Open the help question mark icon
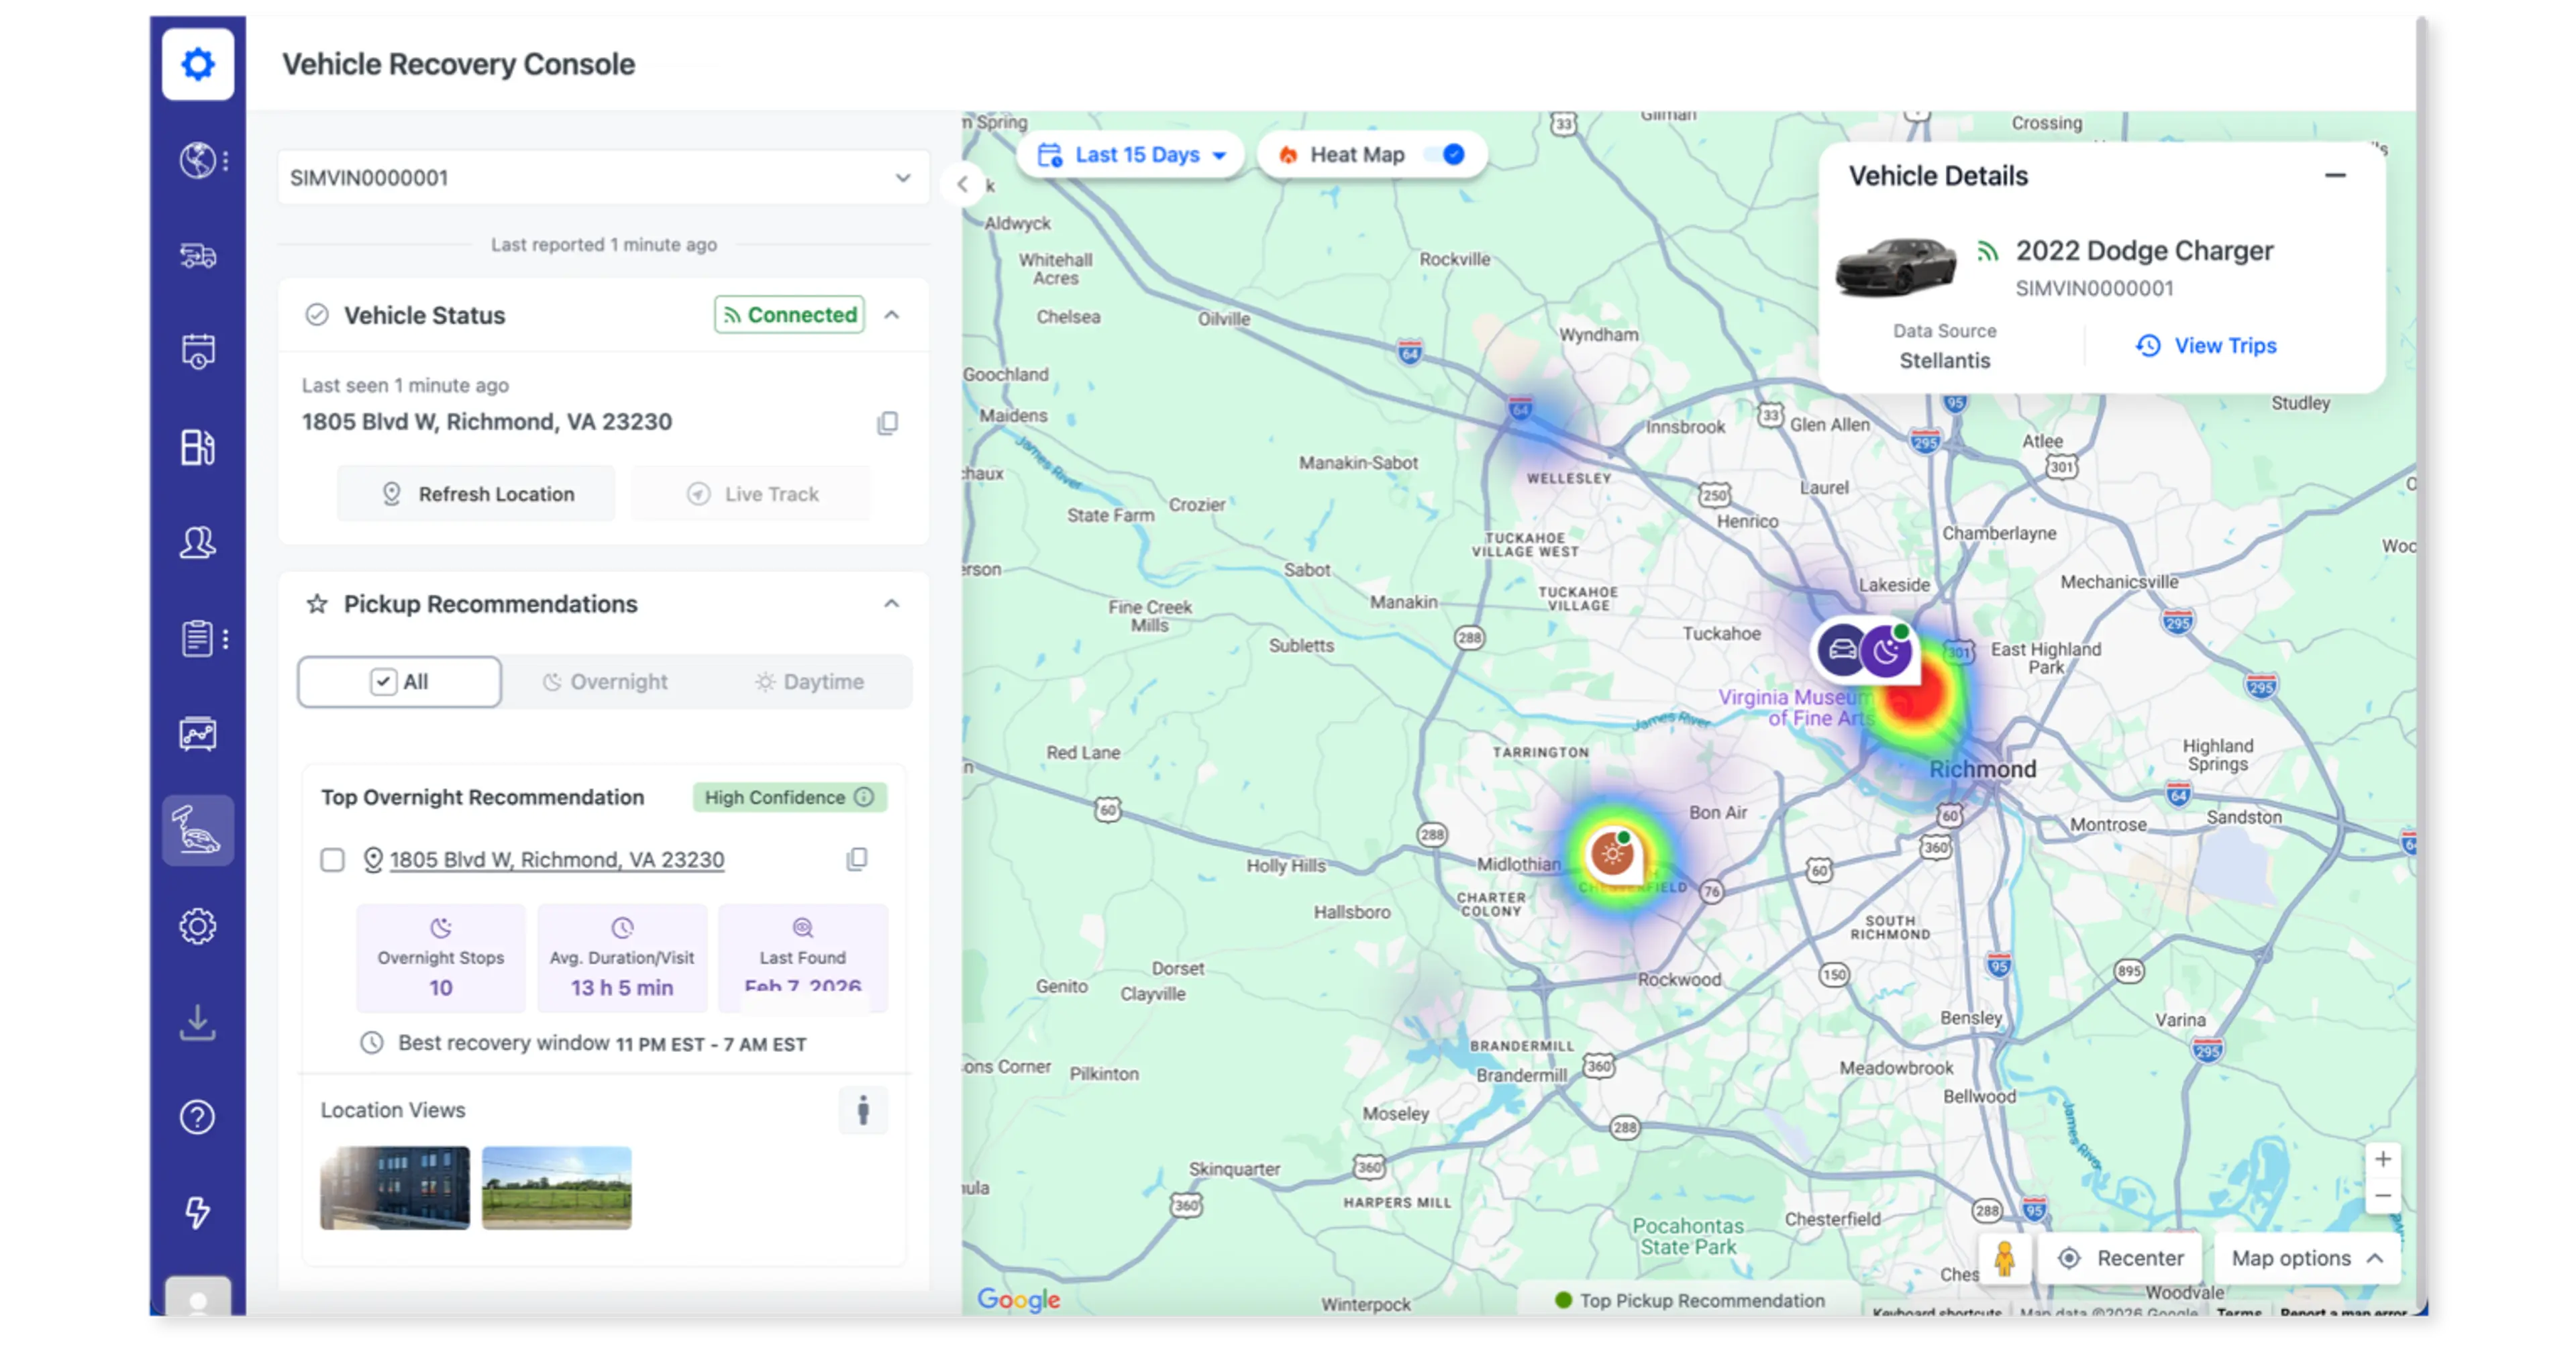The image size is (2576, 1366). click(197, 1117)
